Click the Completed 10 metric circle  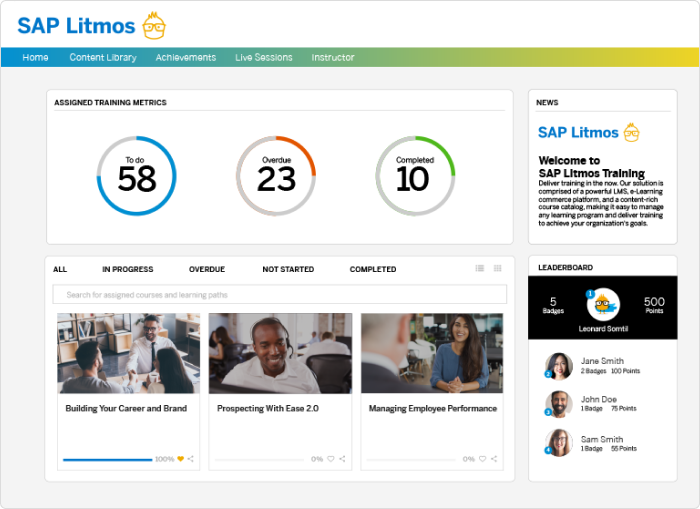(415, 176)
